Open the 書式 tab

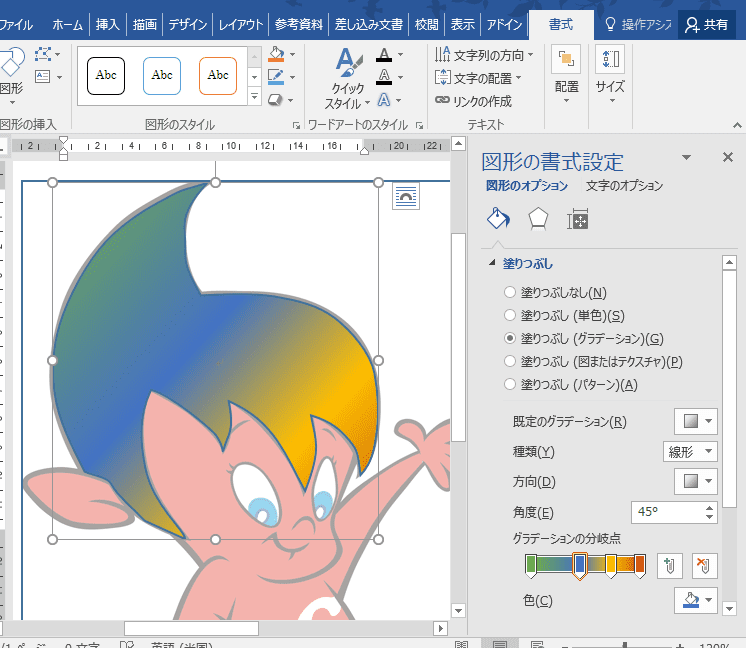tap(561, 24)
